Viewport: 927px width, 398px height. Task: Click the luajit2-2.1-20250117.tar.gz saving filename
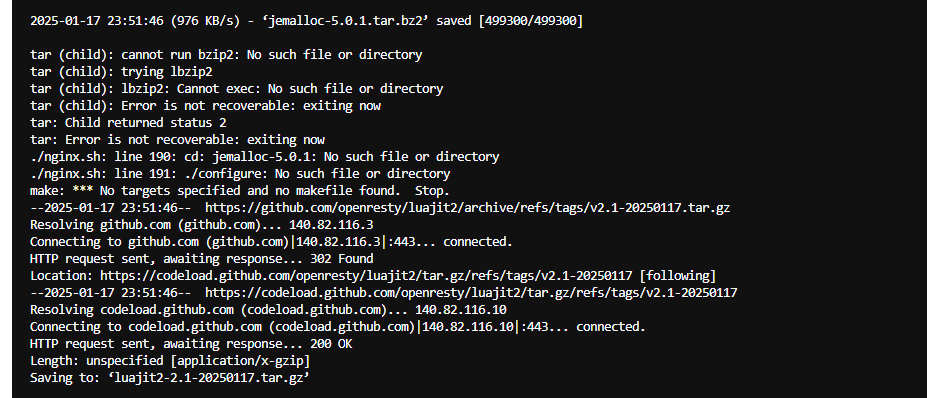209,378
